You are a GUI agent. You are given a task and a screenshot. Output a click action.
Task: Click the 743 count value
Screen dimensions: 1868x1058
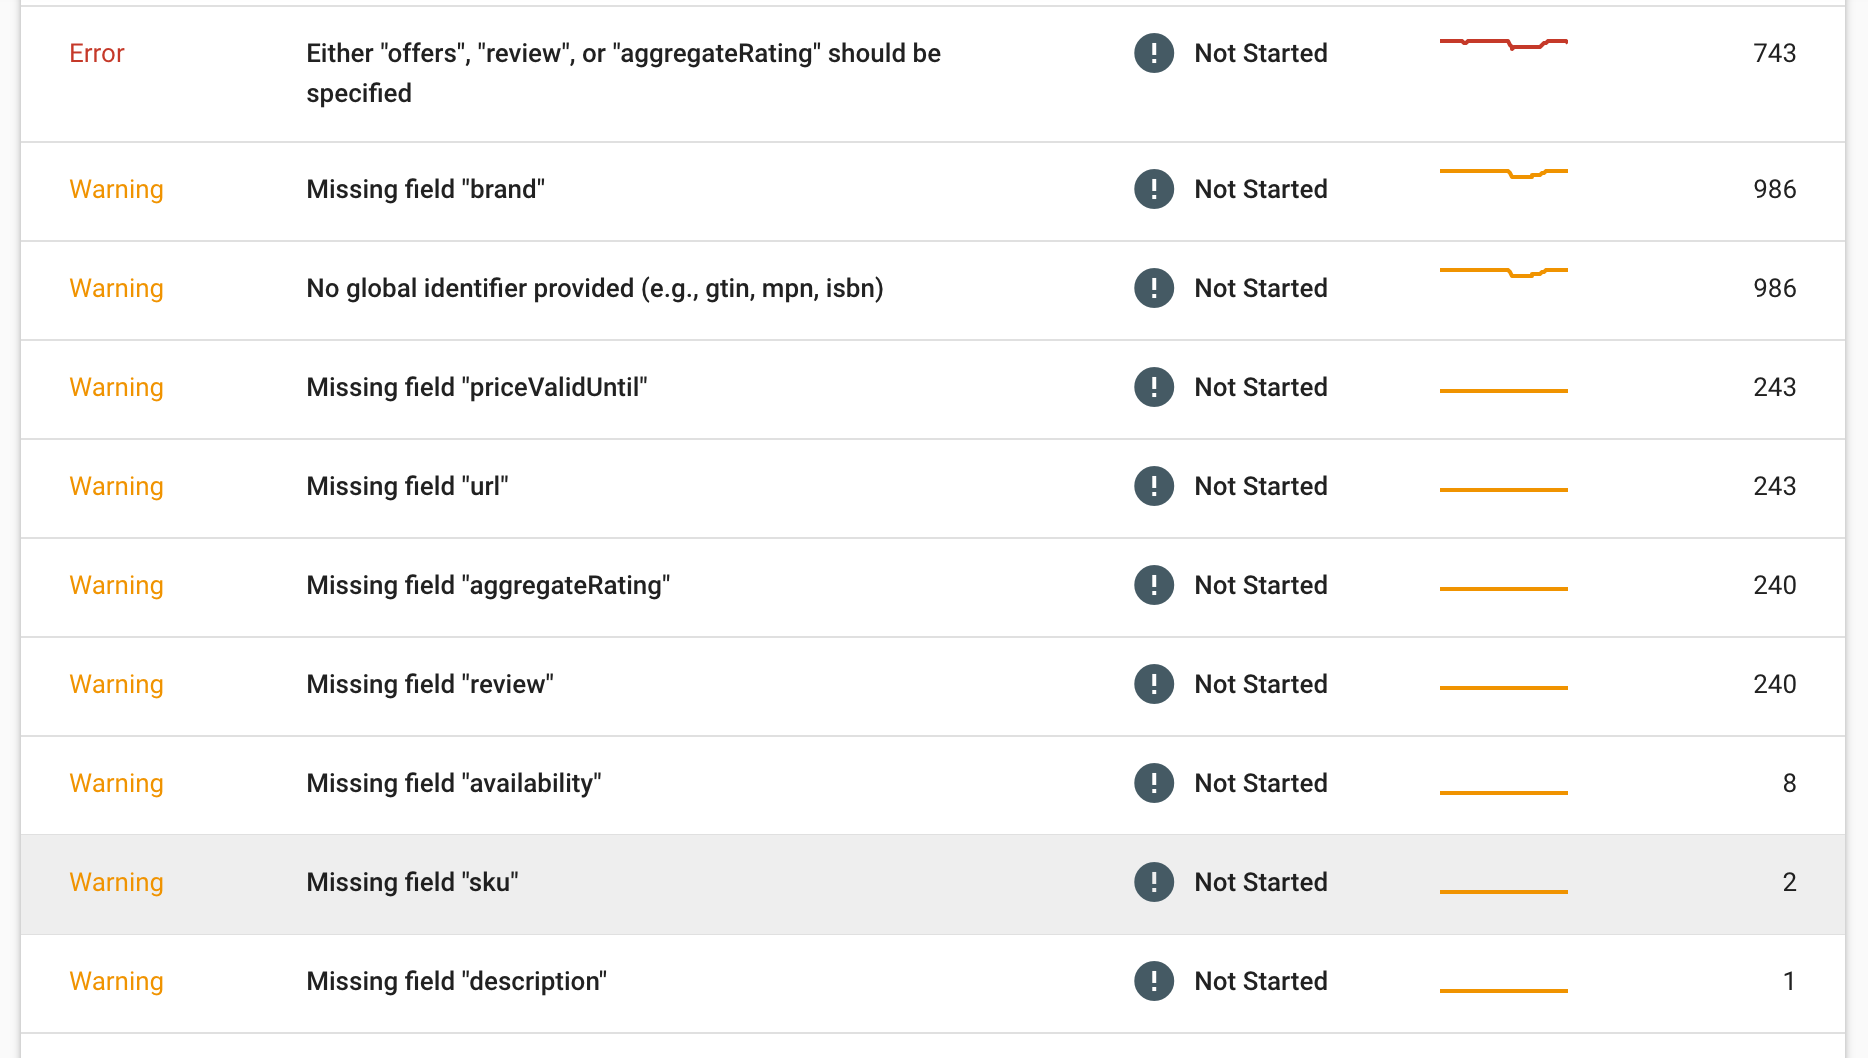(x=1774, y=53)
